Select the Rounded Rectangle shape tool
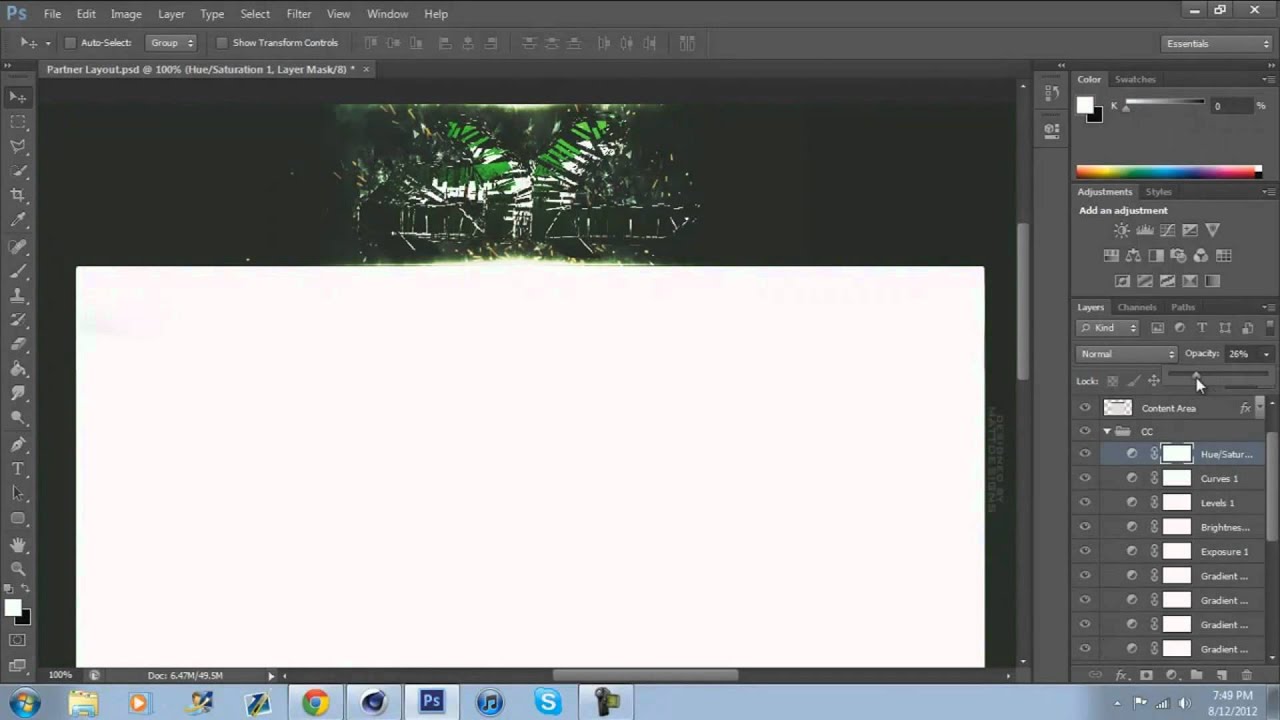Viewport: 1280px width, 720px height. [x=18, y=519]
